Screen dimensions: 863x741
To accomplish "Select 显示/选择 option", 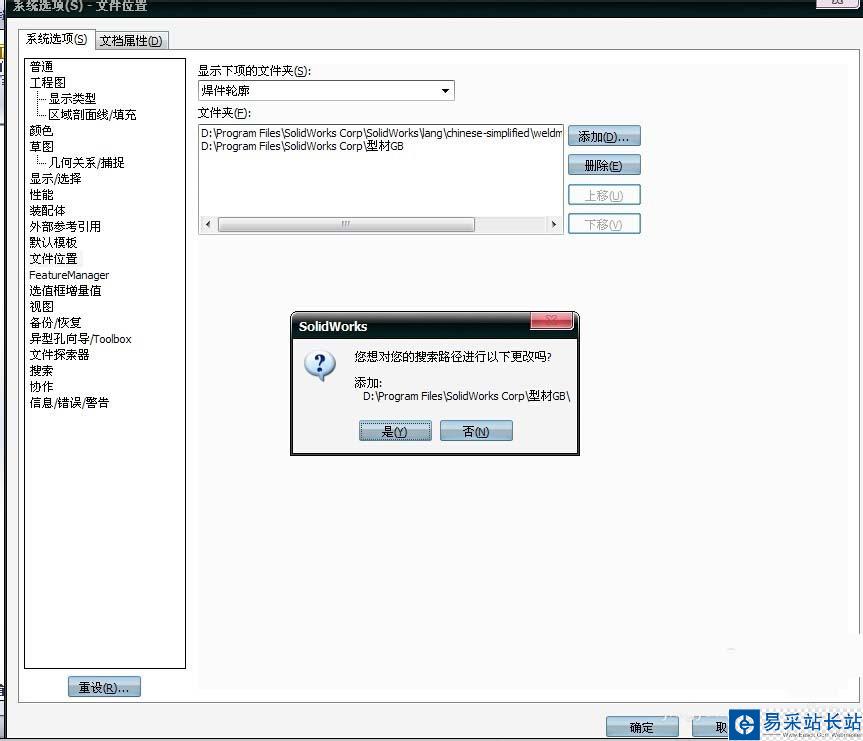I will pos(55,178).
